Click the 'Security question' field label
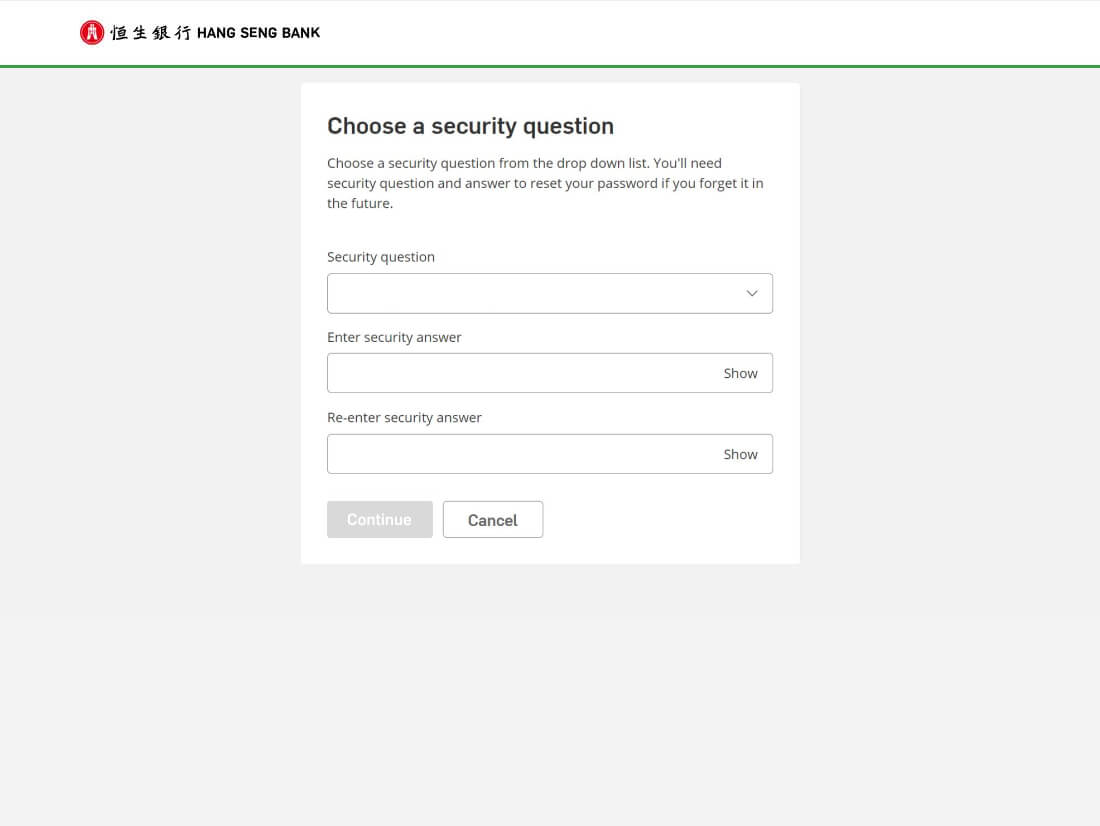Screen dimensions: 1100x826 [381, 257]
